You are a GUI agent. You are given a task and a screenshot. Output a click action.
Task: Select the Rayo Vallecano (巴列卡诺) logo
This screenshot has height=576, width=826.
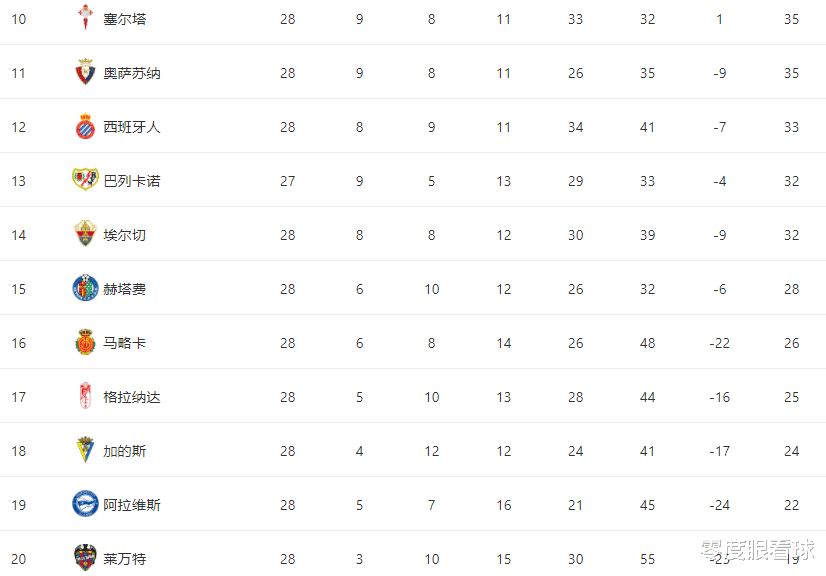click(85, 180)
